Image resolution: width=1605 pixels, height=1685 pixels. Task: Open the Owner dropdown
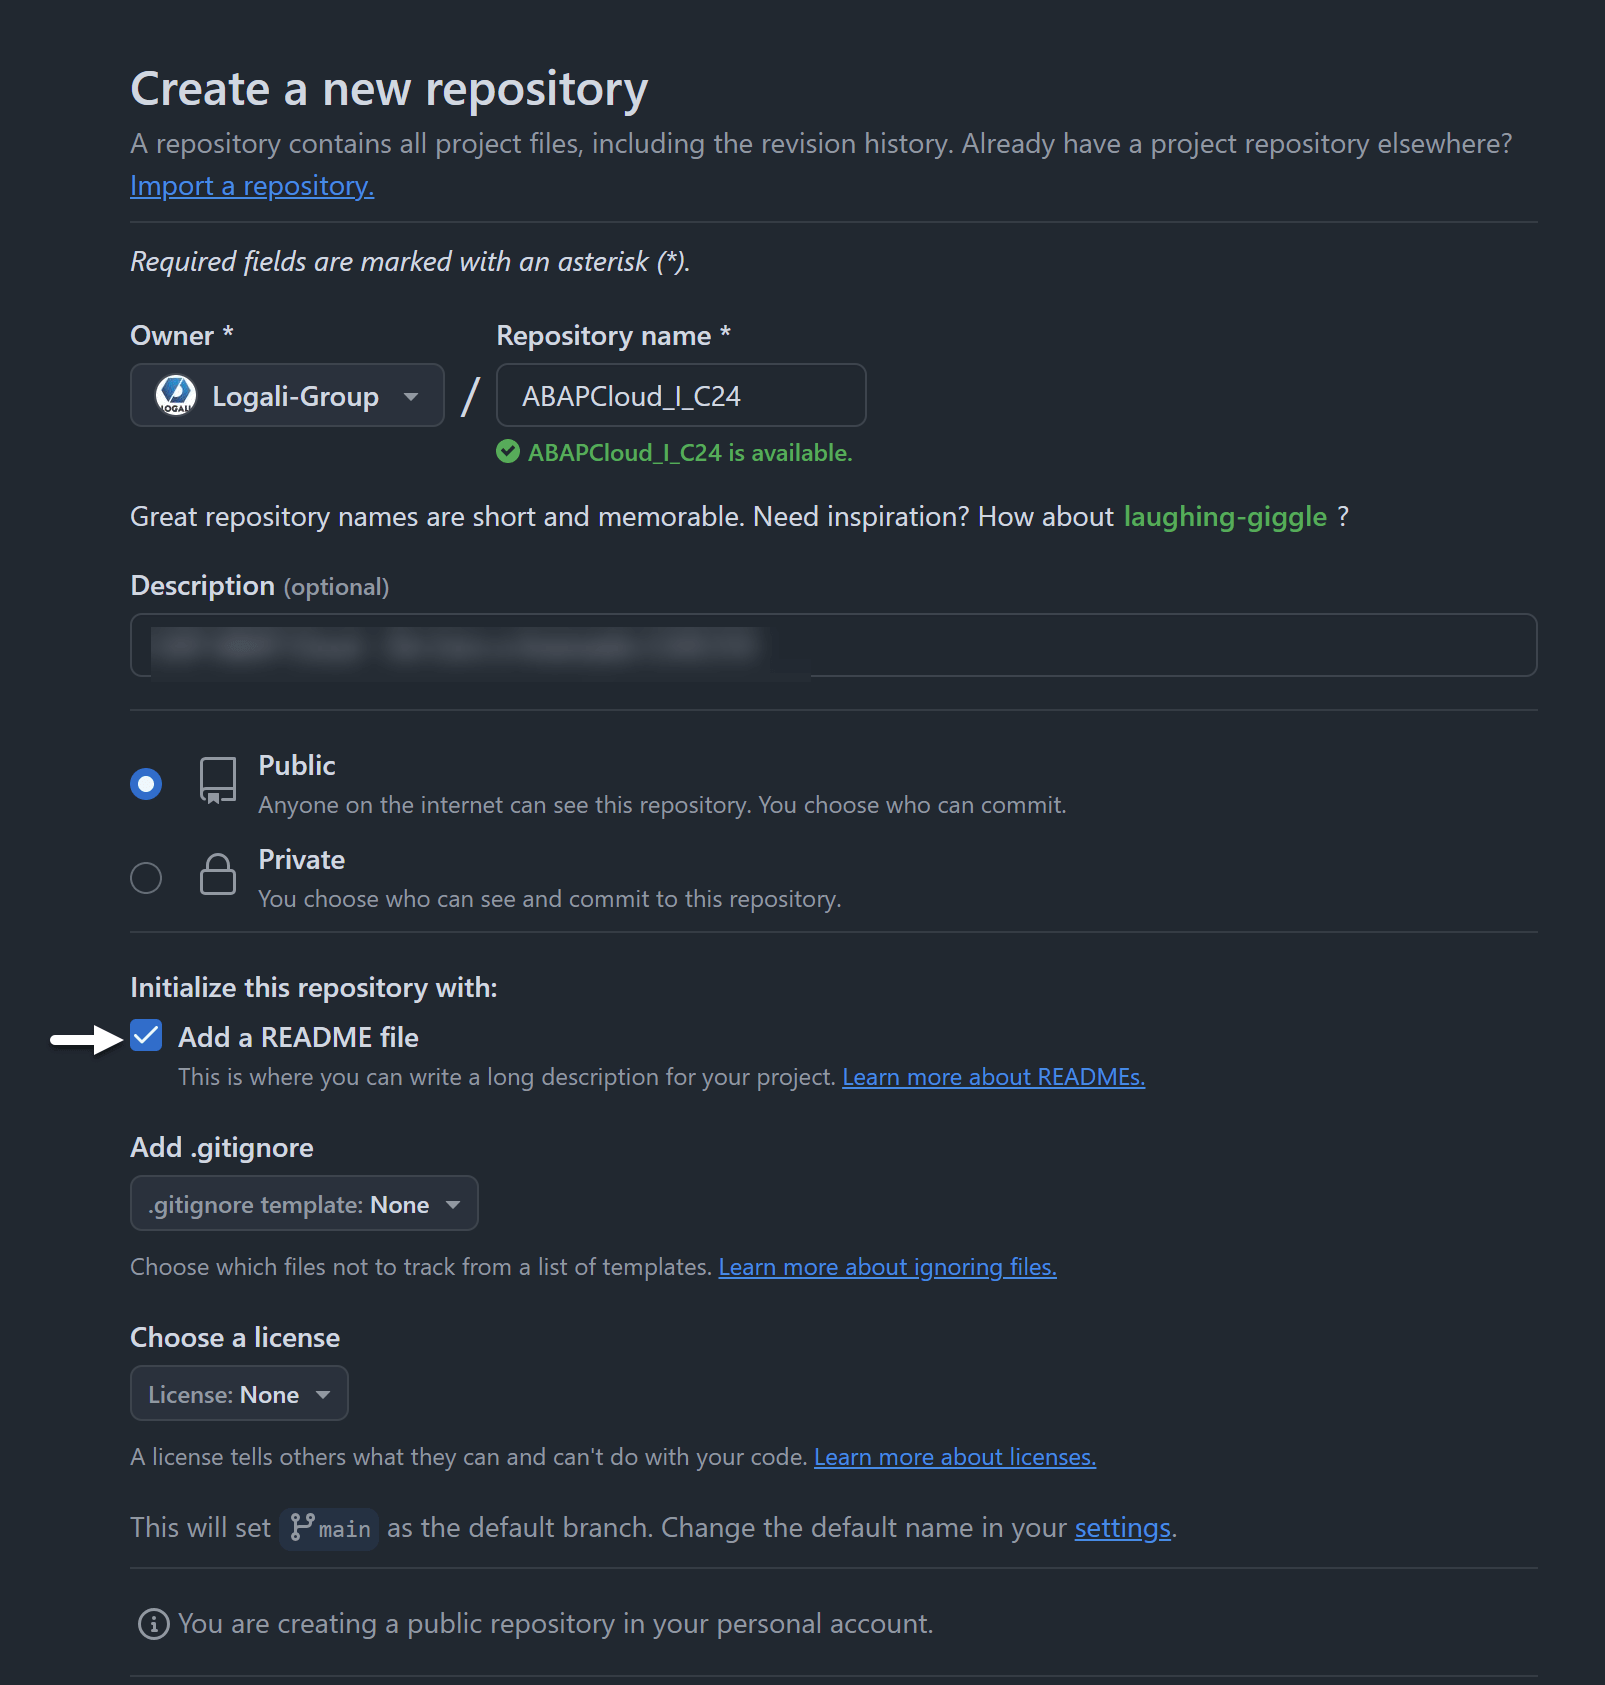[286, 395]
